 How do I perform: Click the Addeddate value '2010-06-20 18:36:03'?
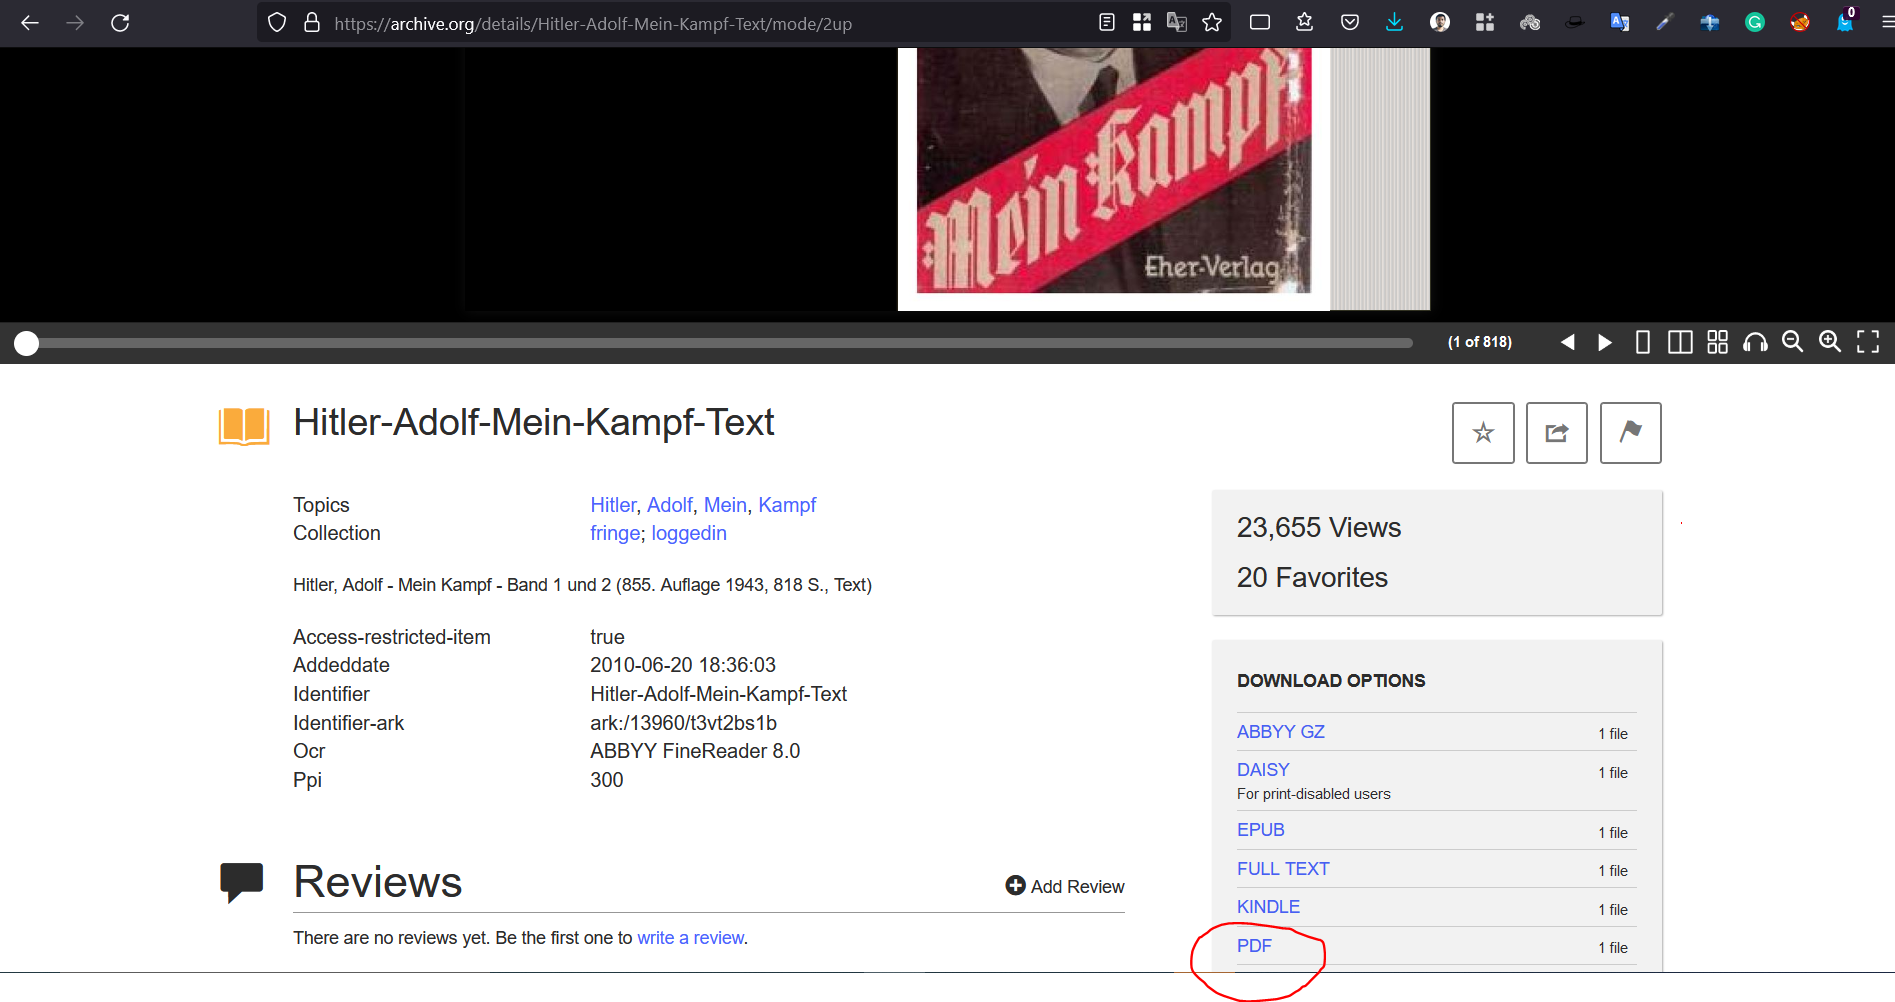tap(683, 665)
